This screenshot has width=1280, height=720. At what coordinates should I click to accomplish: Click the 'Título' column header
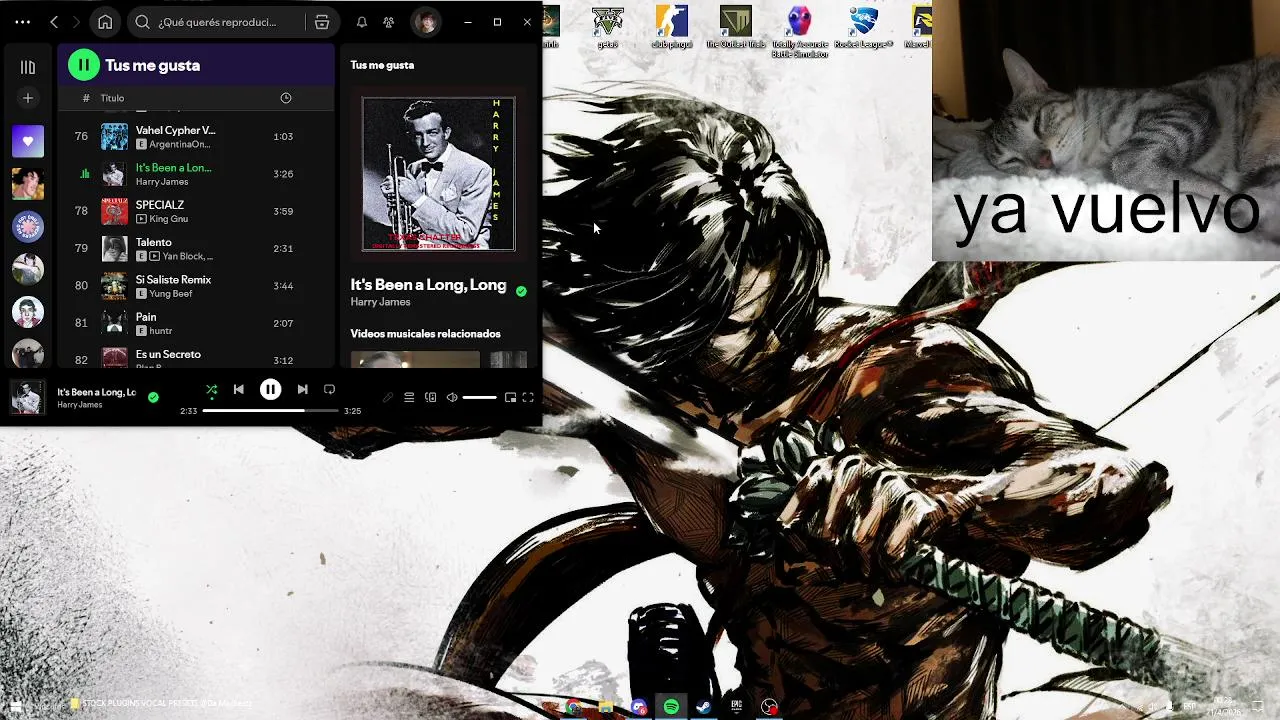click(112, 98)
